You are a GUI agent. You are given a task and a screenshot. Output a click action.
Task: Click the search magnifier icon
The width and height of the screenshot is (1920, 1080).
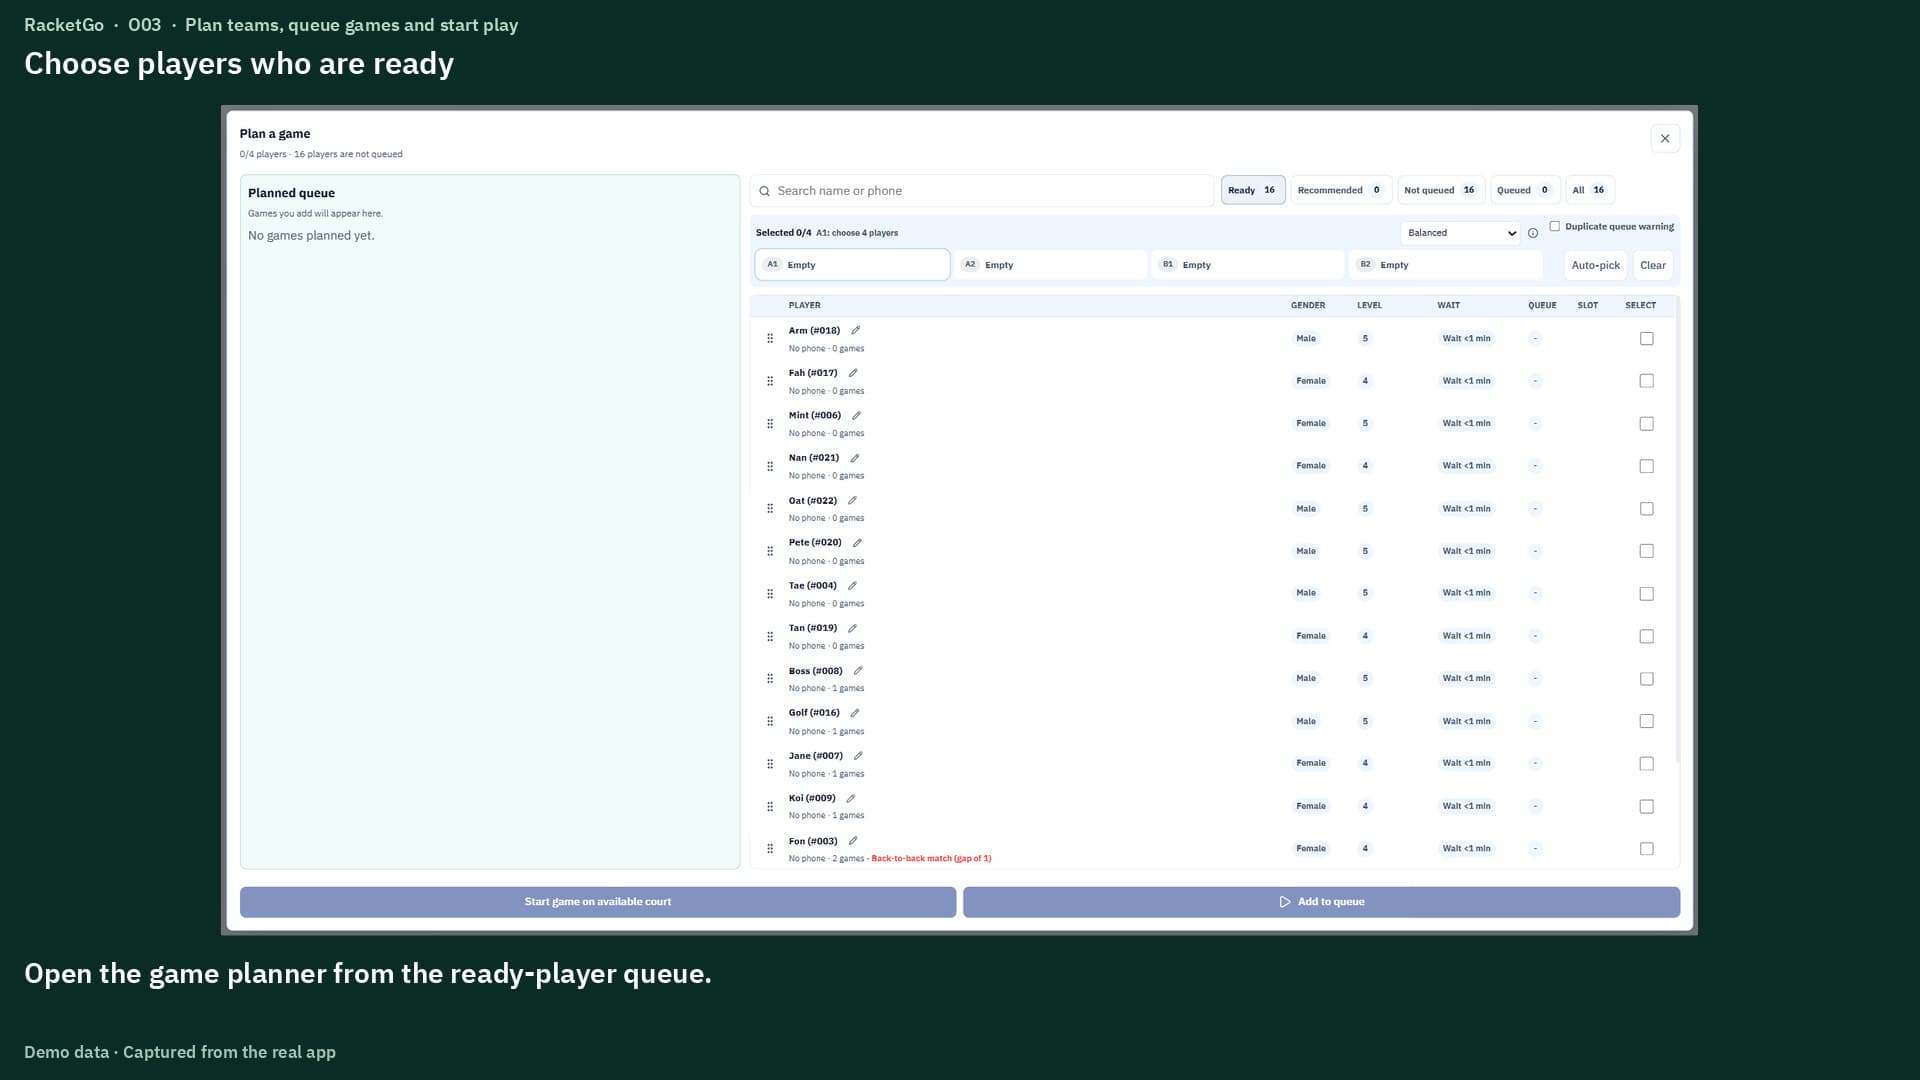[x=765, y=191]
